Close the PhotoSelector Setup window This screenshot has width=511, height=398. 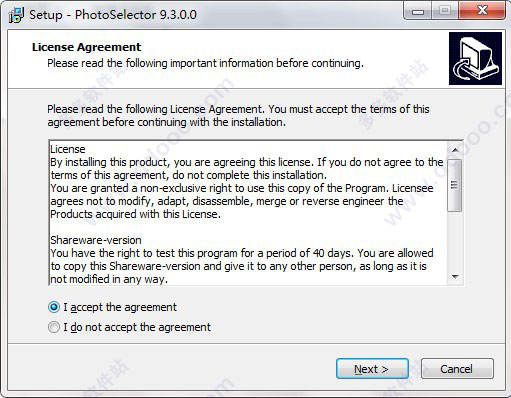pyautogui.click(x=482, y=11)
